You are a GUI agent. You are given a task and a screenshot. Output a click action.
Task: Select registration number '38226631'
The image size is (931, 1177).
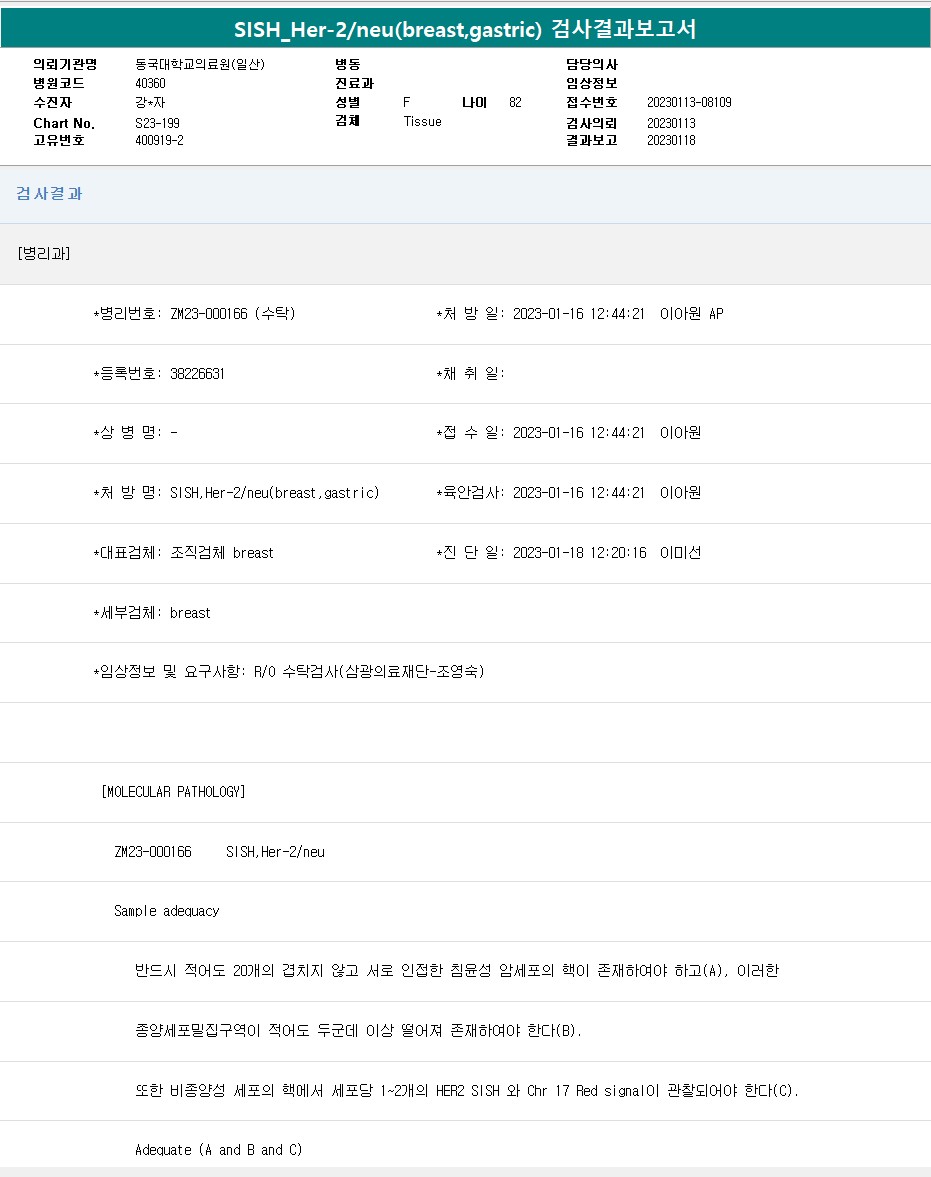pyautogui.click(x=197, y=374)
